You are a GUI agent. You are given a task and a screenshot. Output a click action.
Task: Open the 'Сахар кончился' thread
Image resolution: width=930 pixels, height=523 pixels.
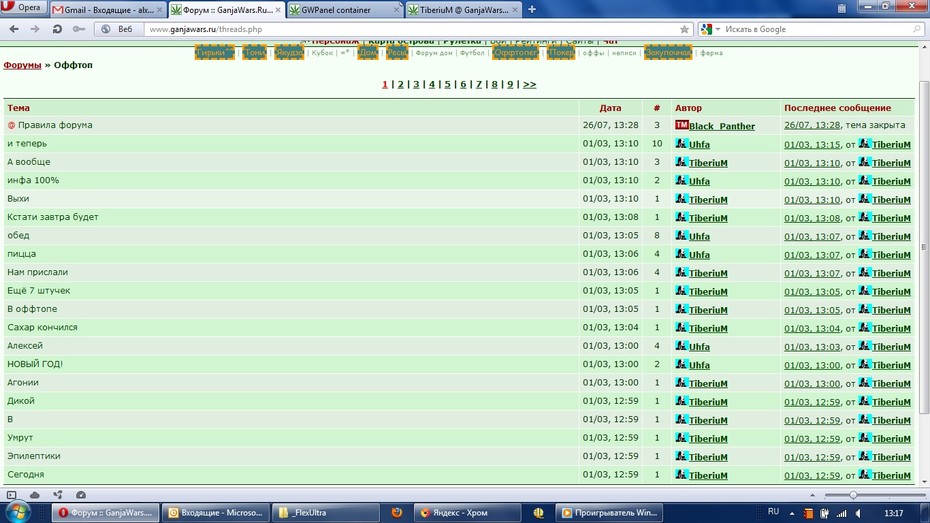coord(42,327)
